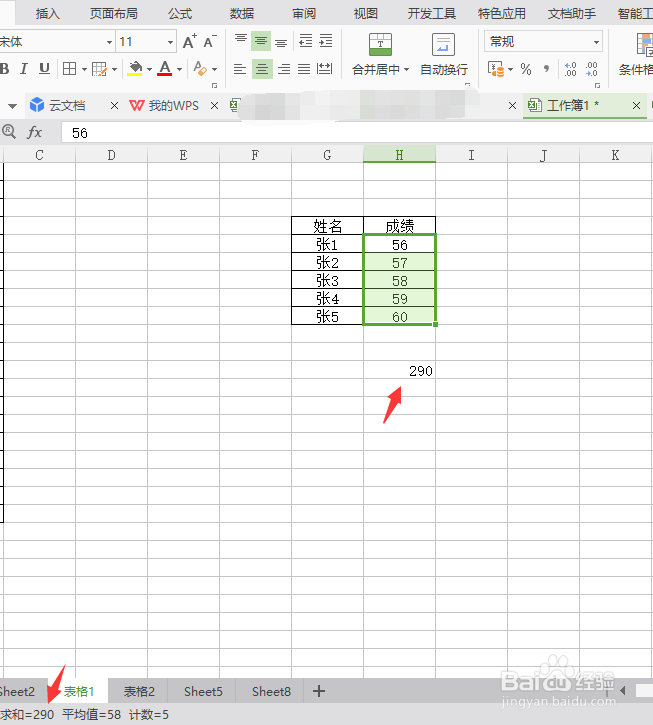The height and width of the screenshot is (725, 653).
Task: Open the 页面布局 ribbon tab
Action: point(114,13)
